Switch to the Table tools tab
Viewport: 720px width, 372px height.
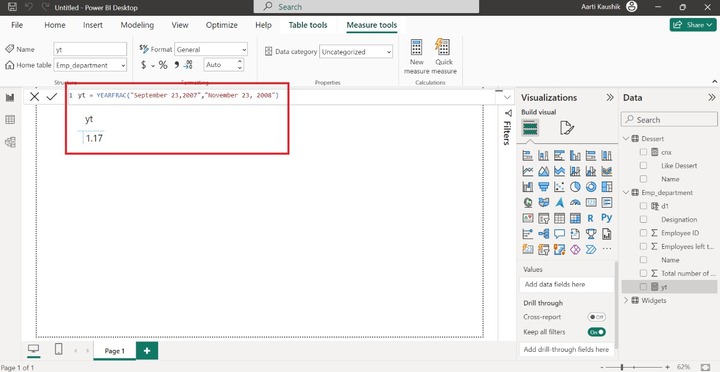click(x=308, y=25)
